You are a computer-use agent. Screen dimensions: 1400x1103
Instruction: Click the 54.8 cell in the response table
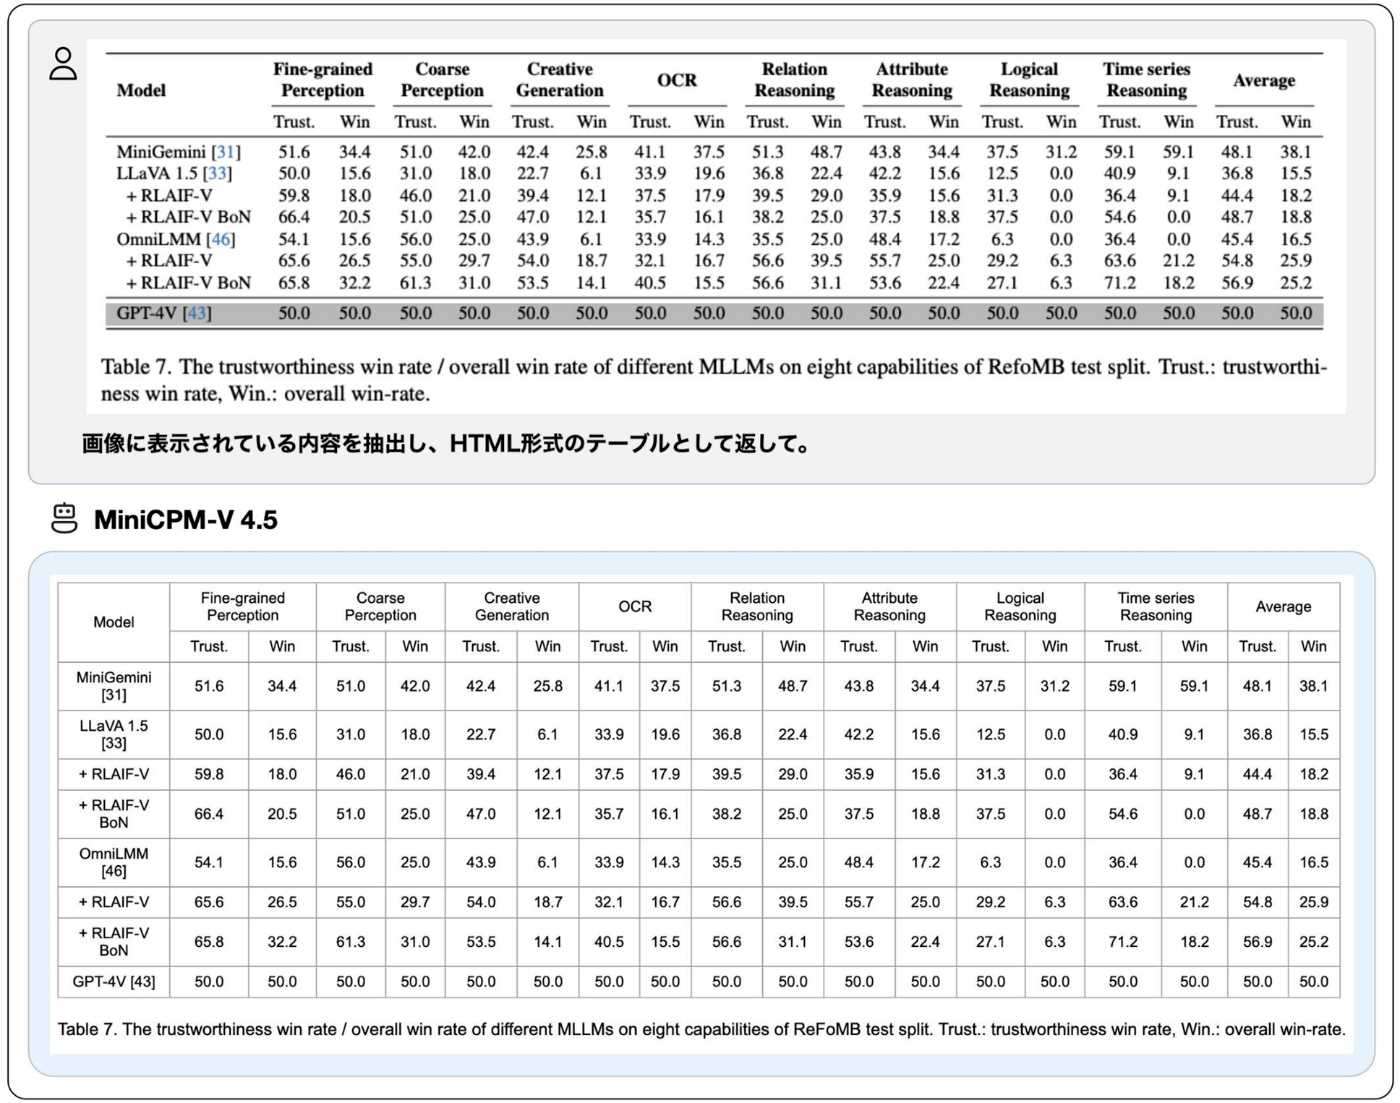pyautogui.click(x=1258, y=902)
